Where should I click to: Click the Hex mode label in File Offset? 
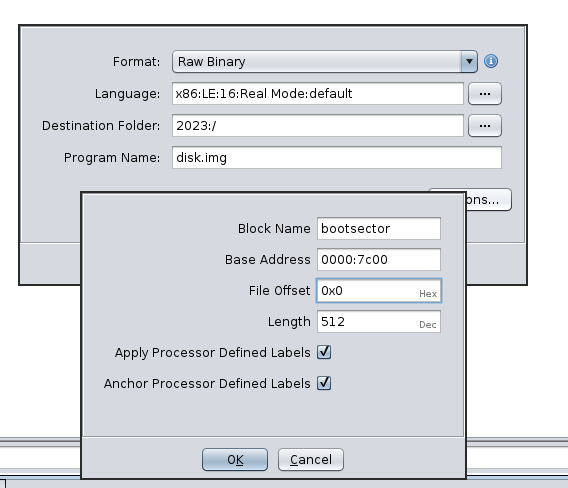coord(428,294)
